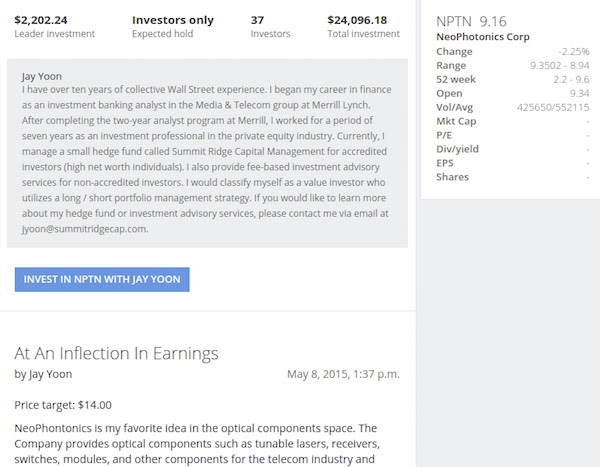Click the NeoPhotonics Corp company name
This screenshot has width=600, height=467.
[x=483, y=37]
